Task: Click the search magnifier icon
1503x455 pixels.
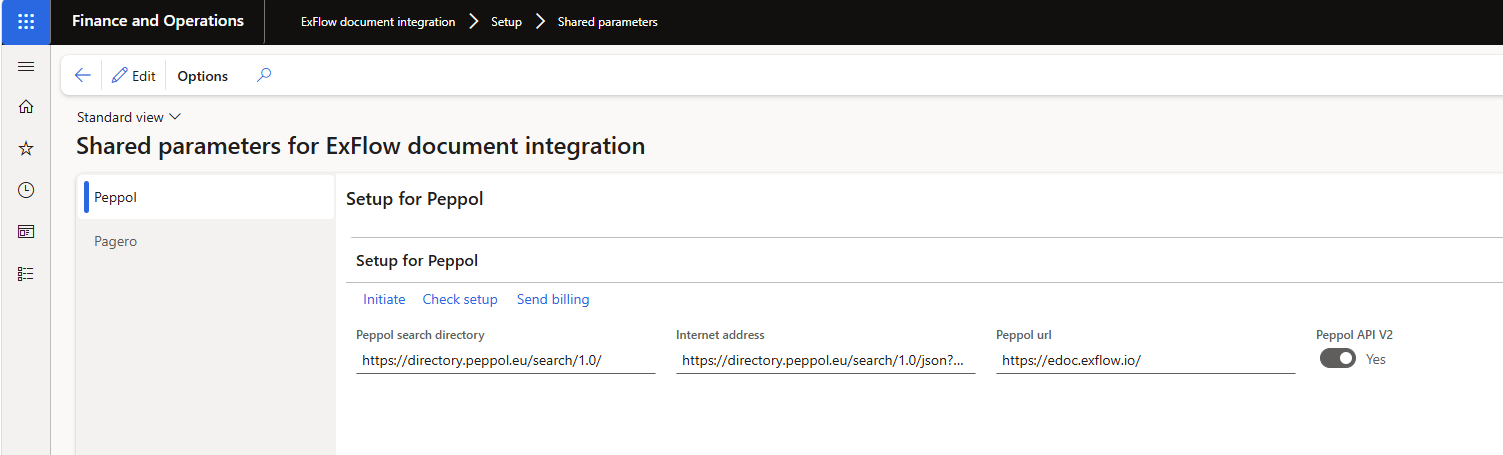Action: pos(264,75)
